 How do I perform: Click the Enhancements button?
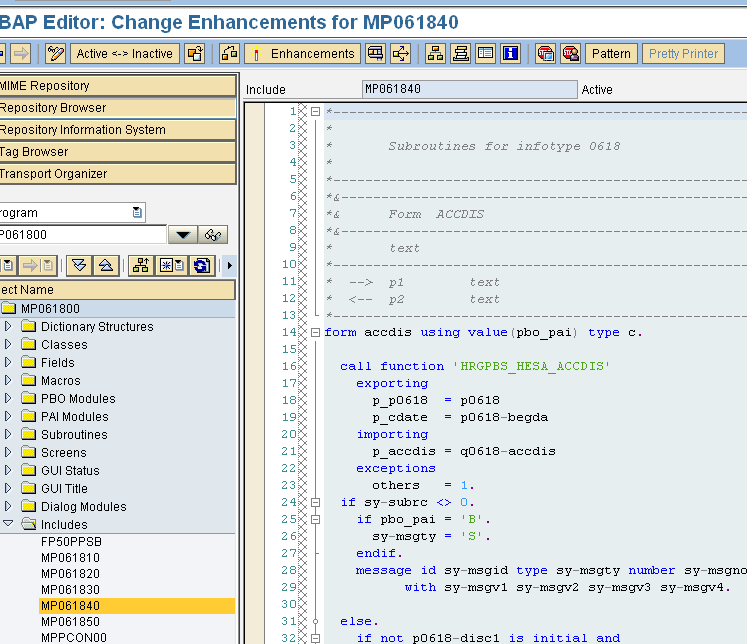pos(303,54)
